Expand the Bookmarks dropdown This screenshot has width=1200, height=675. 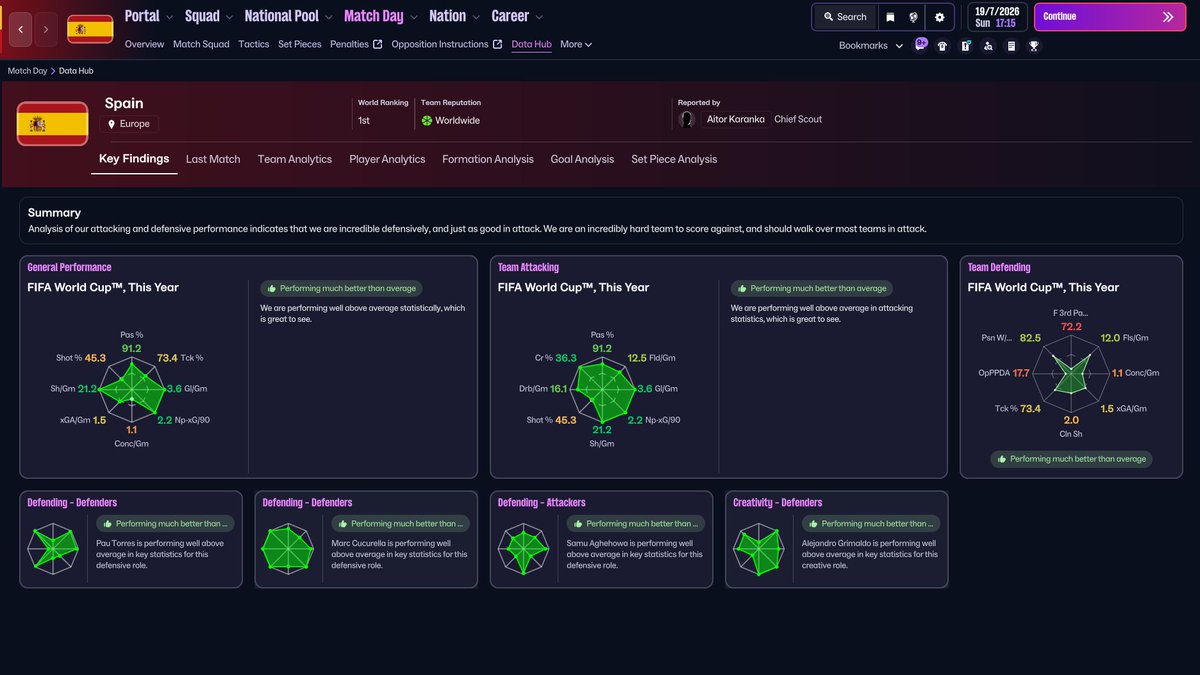click(871, 46)
